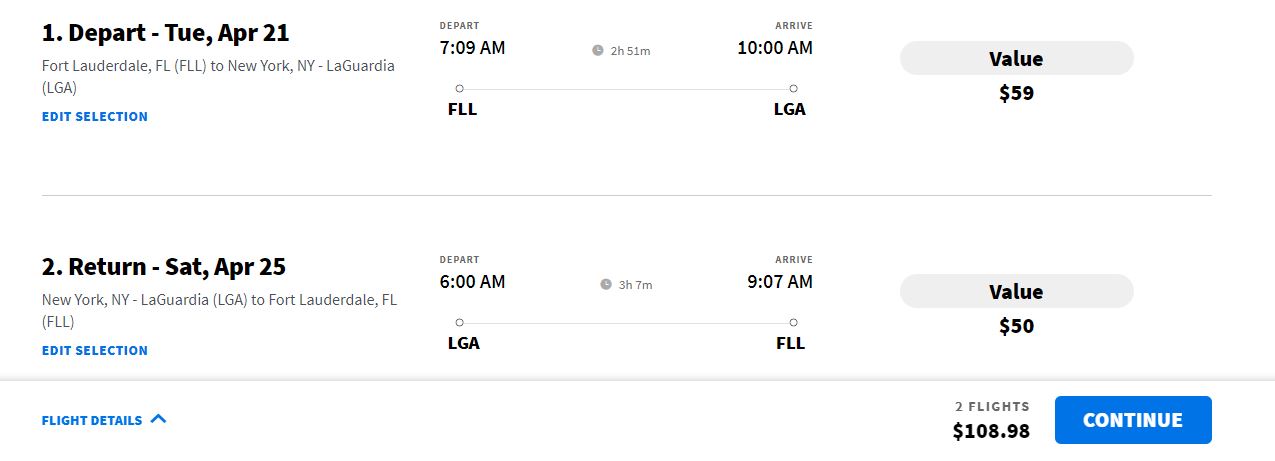Screen dimensions: 1275x461
Task: Click the $108.98 total price
Action: pyautogui.click(x=991, y=432)
